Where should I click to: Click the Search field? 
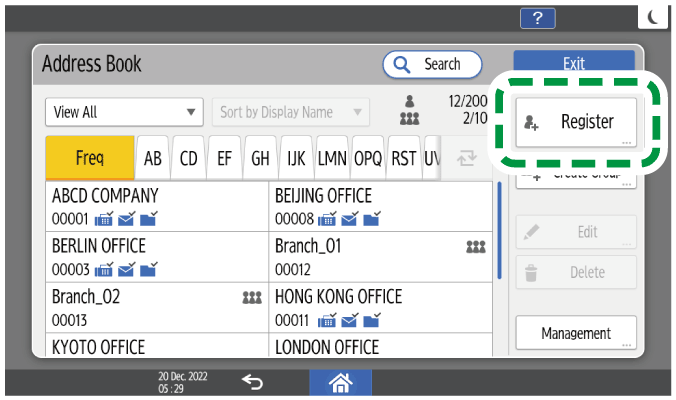pyautogui.click(x=432, y=64)
